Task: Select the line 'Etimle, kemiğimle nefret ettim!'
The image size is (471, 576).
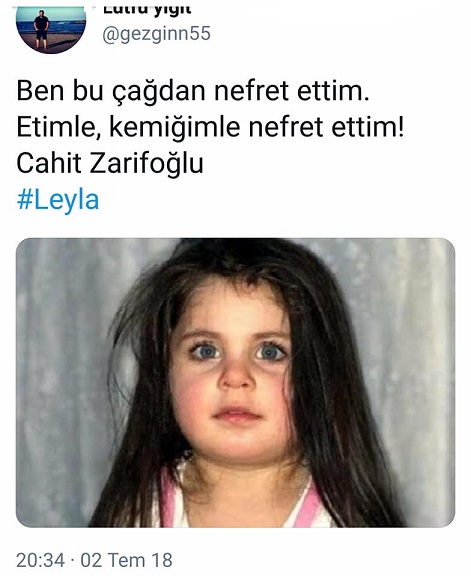Action: [210, 127]
